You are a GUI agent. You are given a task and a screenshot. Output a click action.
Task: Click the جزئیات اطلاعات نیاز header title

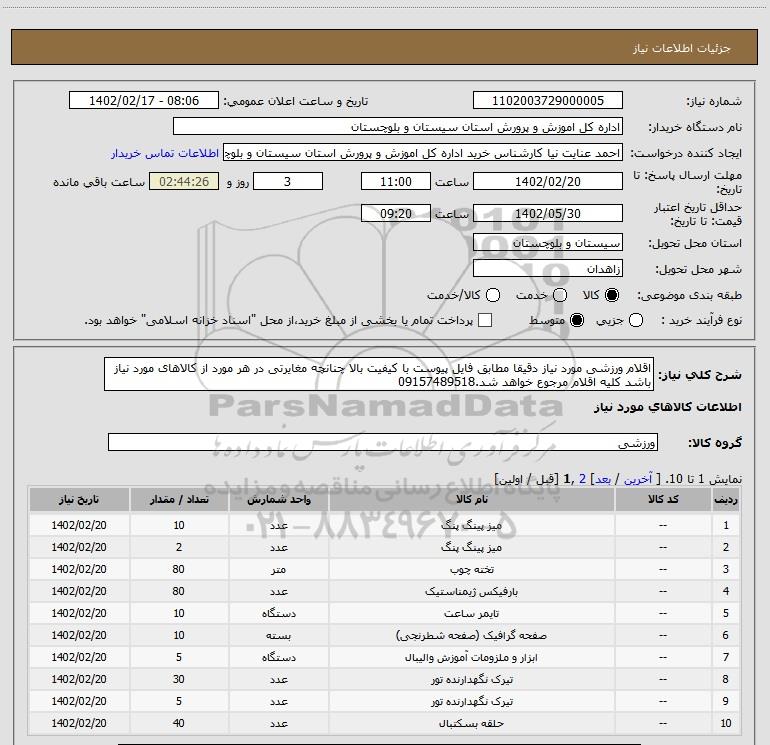(x=681, y=48)
